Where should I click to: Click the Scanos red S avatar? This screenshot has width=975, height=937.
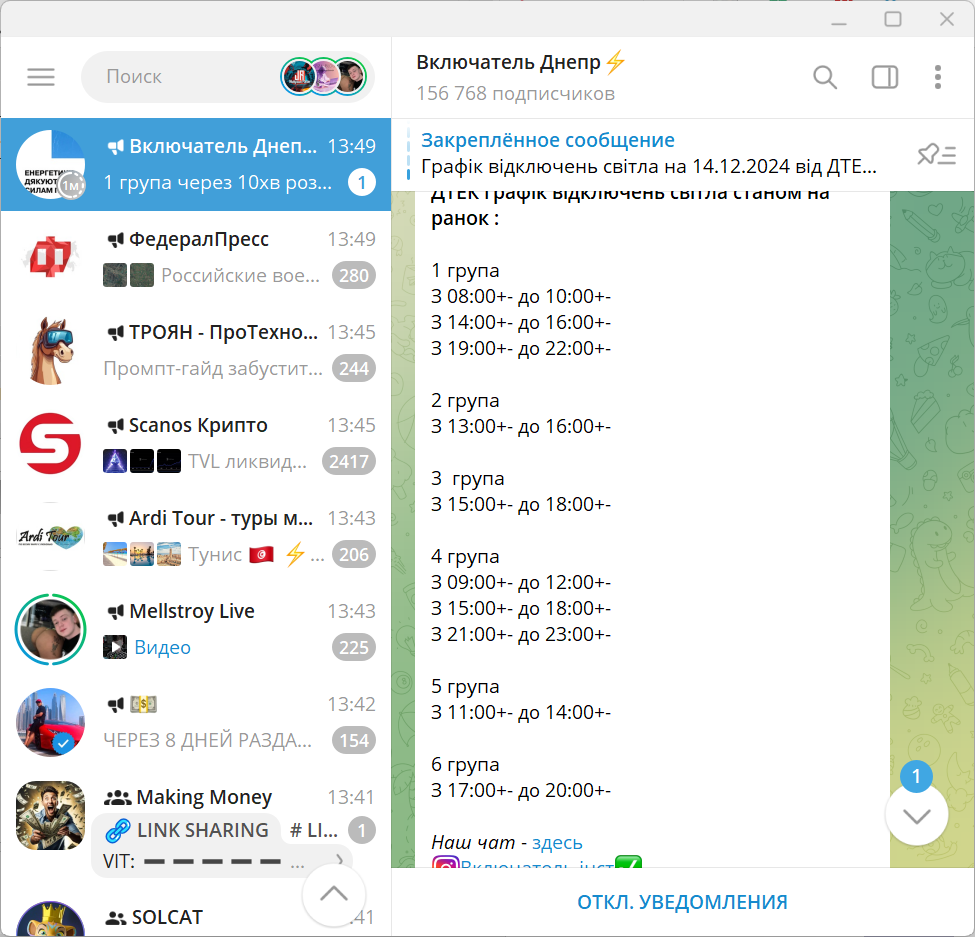[50, 443]
